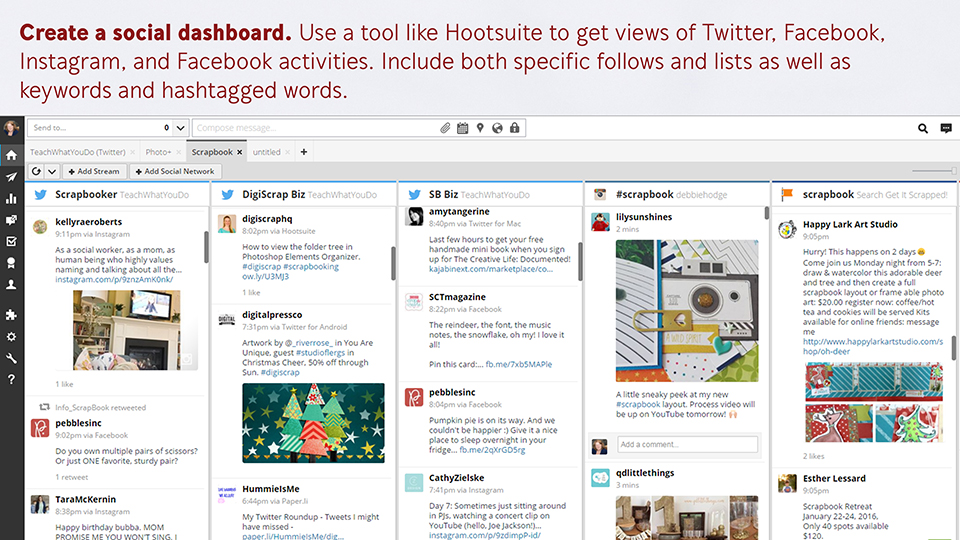Open Tools wrench icon in sidebar
The width and height of the screenshot is (960, 540).
pyautogui.click(x=11, y=358)
